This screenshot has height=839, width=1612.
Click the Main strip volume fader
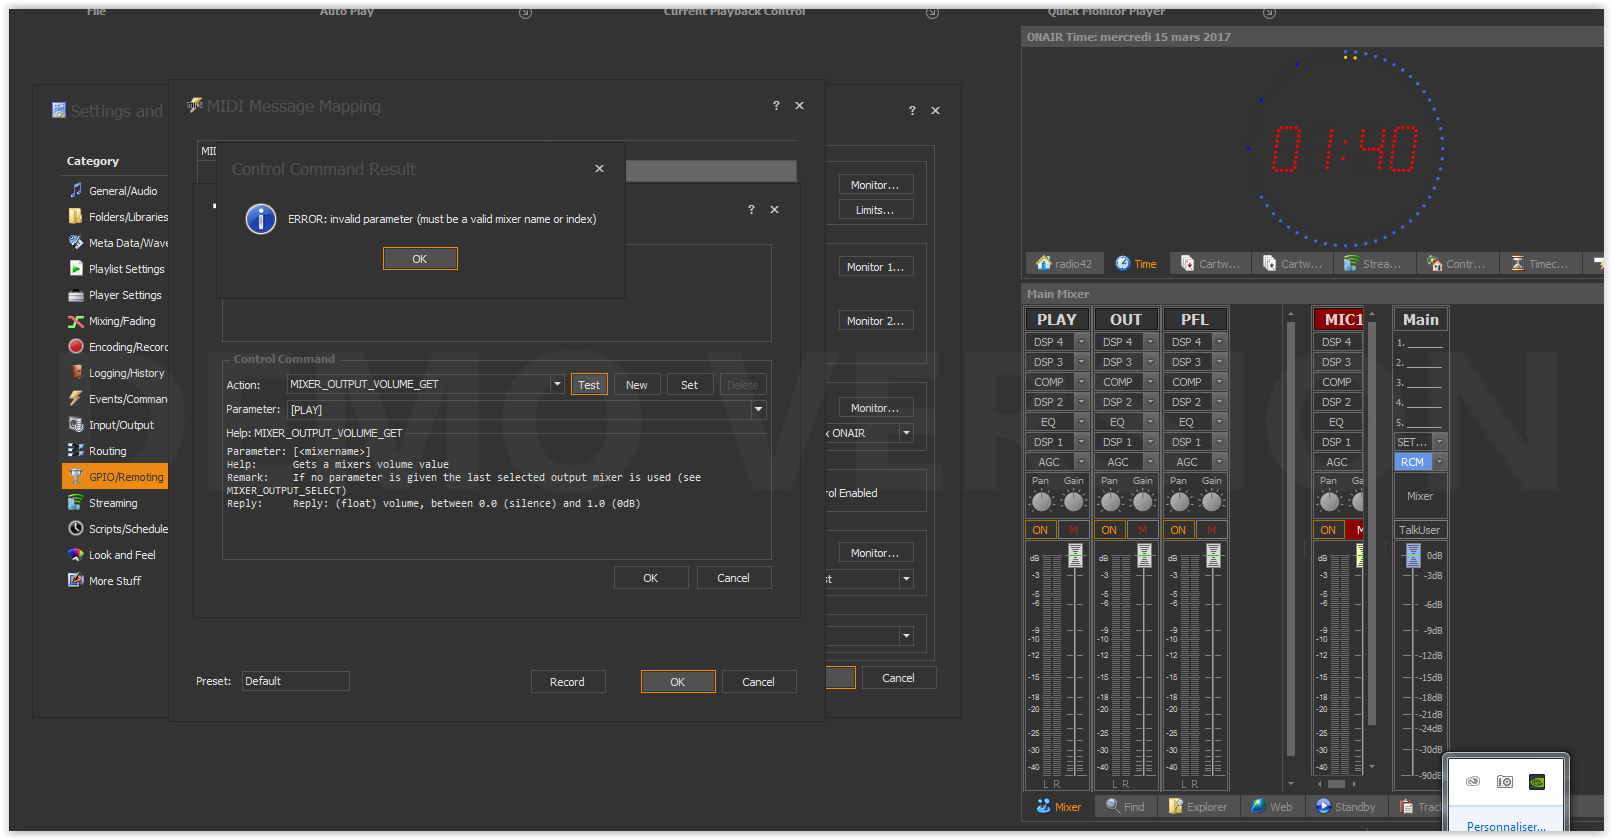[x=1413, y=556]
